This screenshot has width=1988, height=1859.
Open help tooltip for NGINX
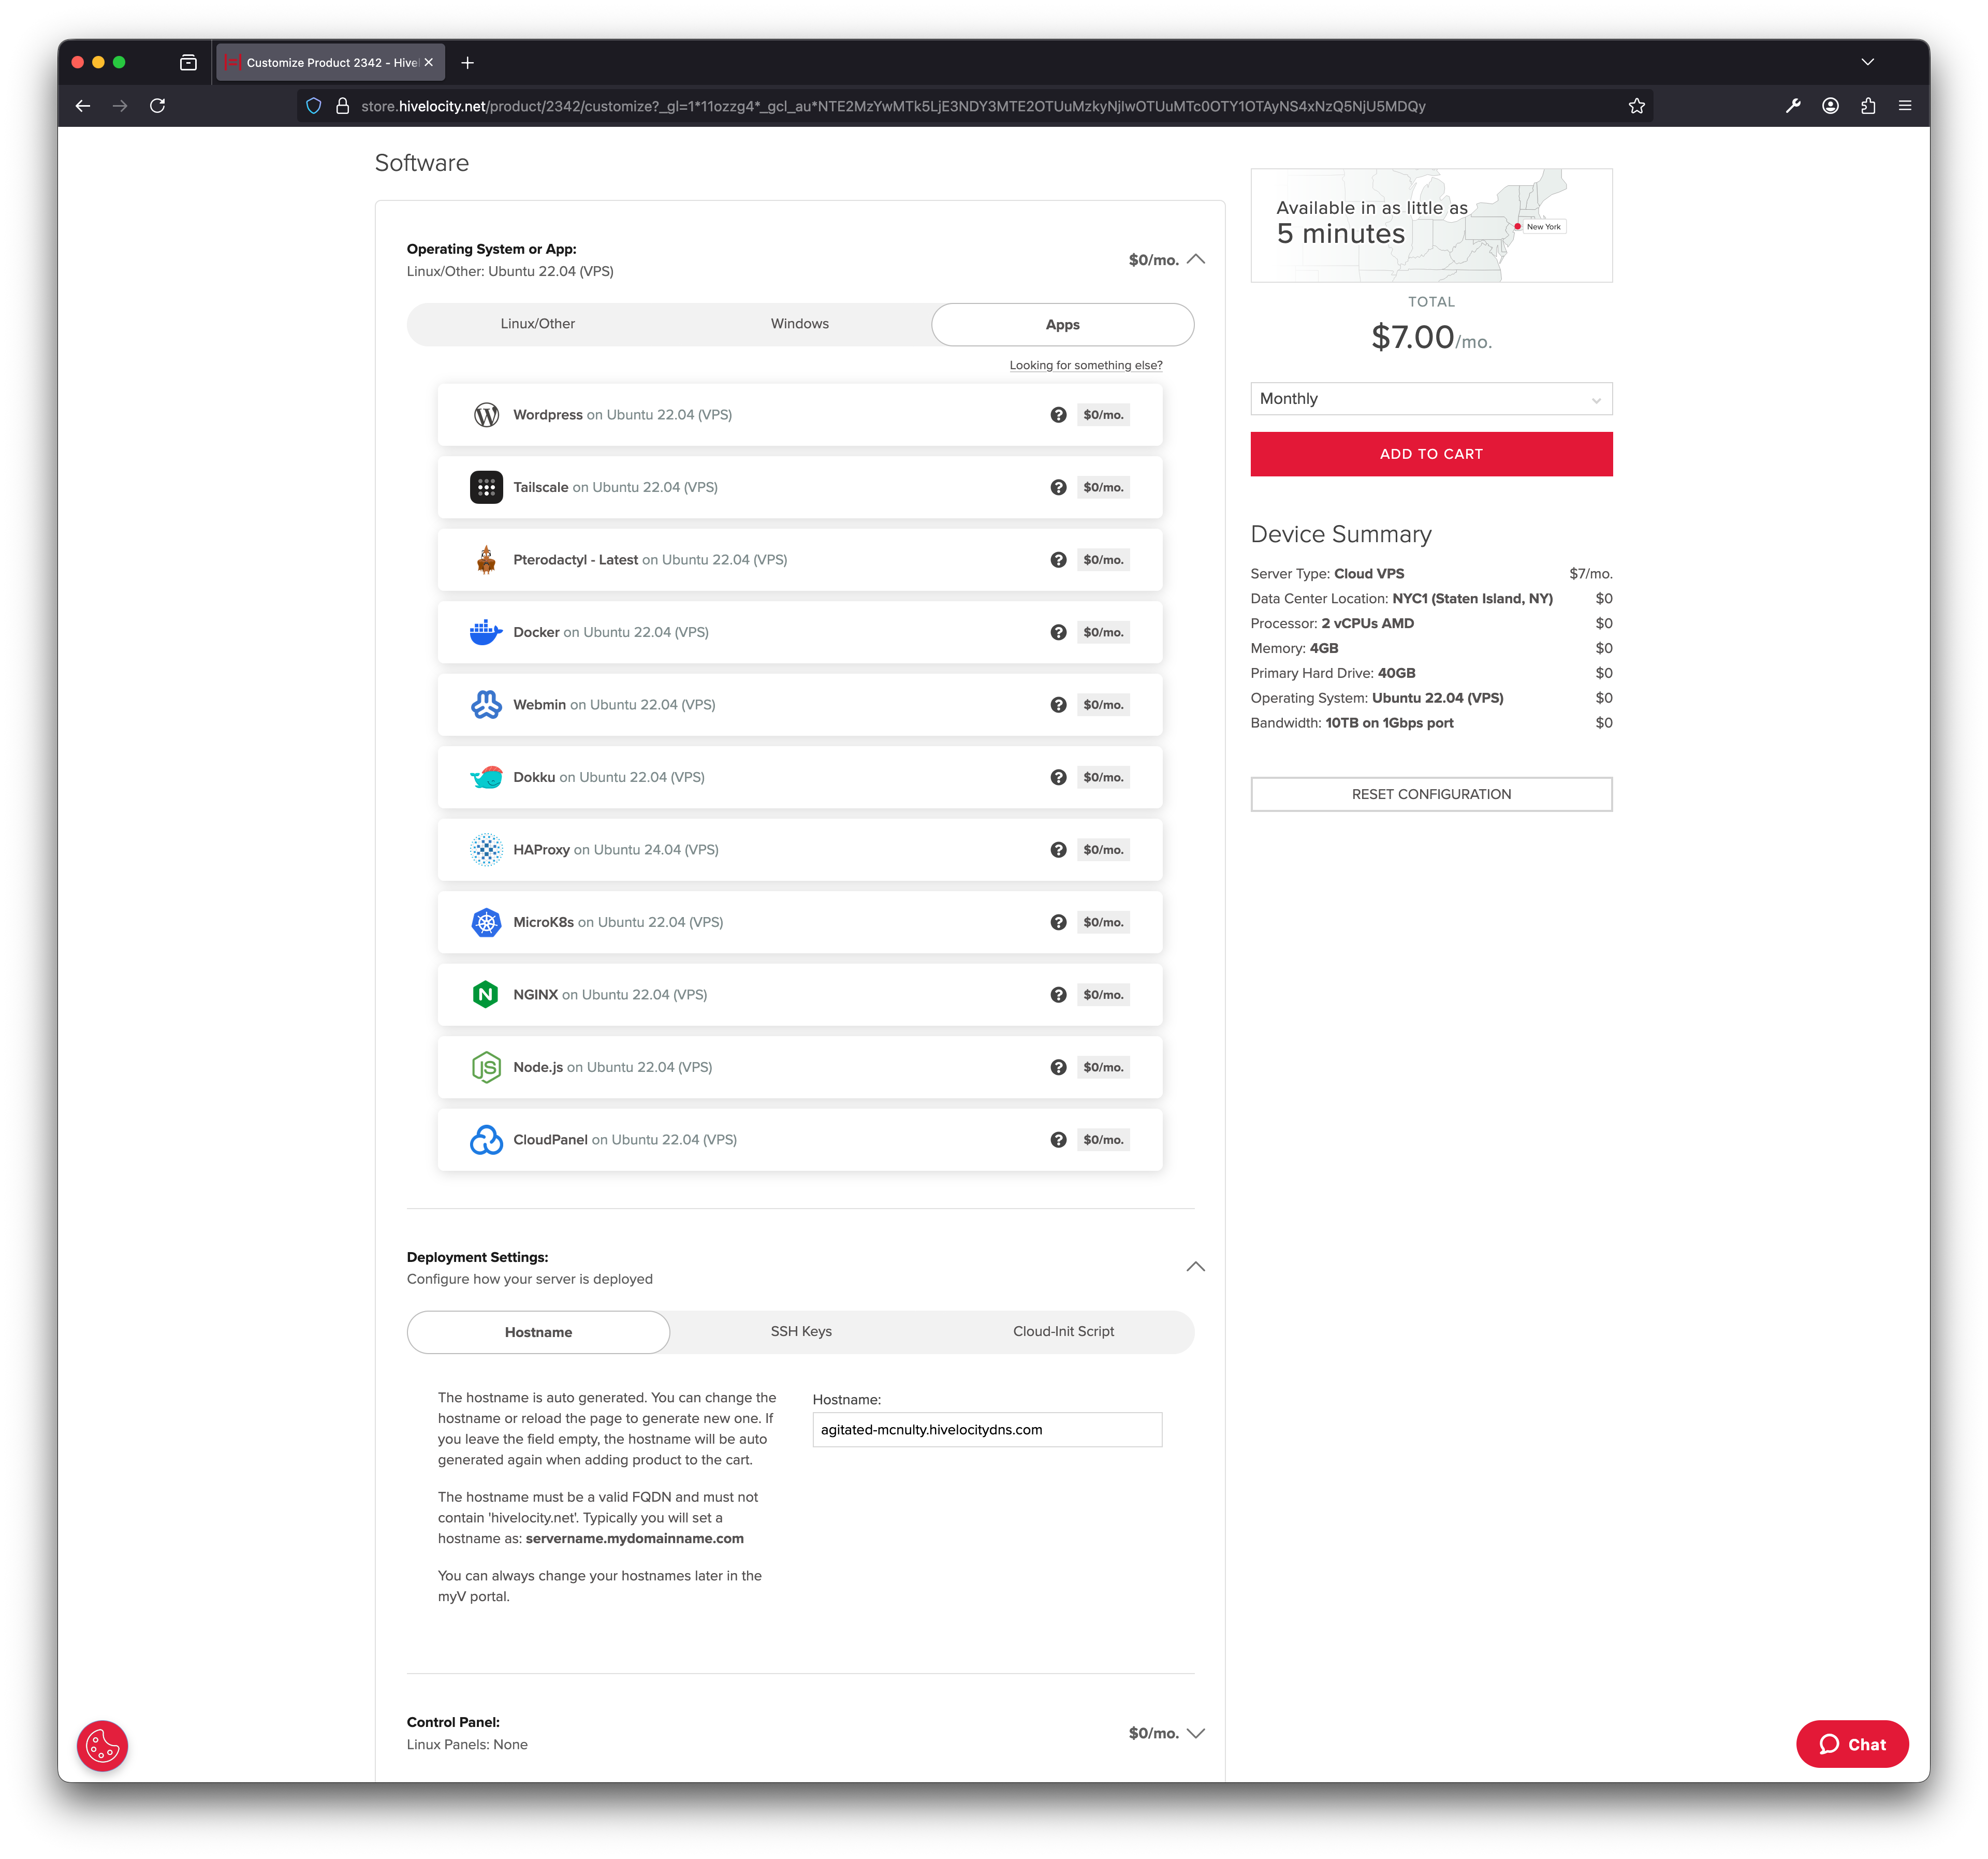point(1058,995)
